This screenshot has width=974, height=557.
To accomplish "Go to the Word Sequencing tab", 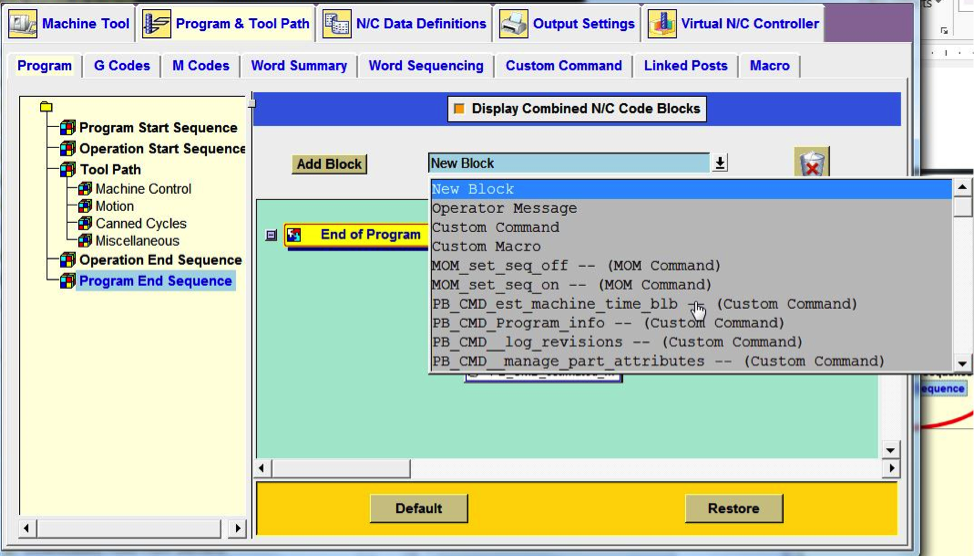I will click(426, 66).
